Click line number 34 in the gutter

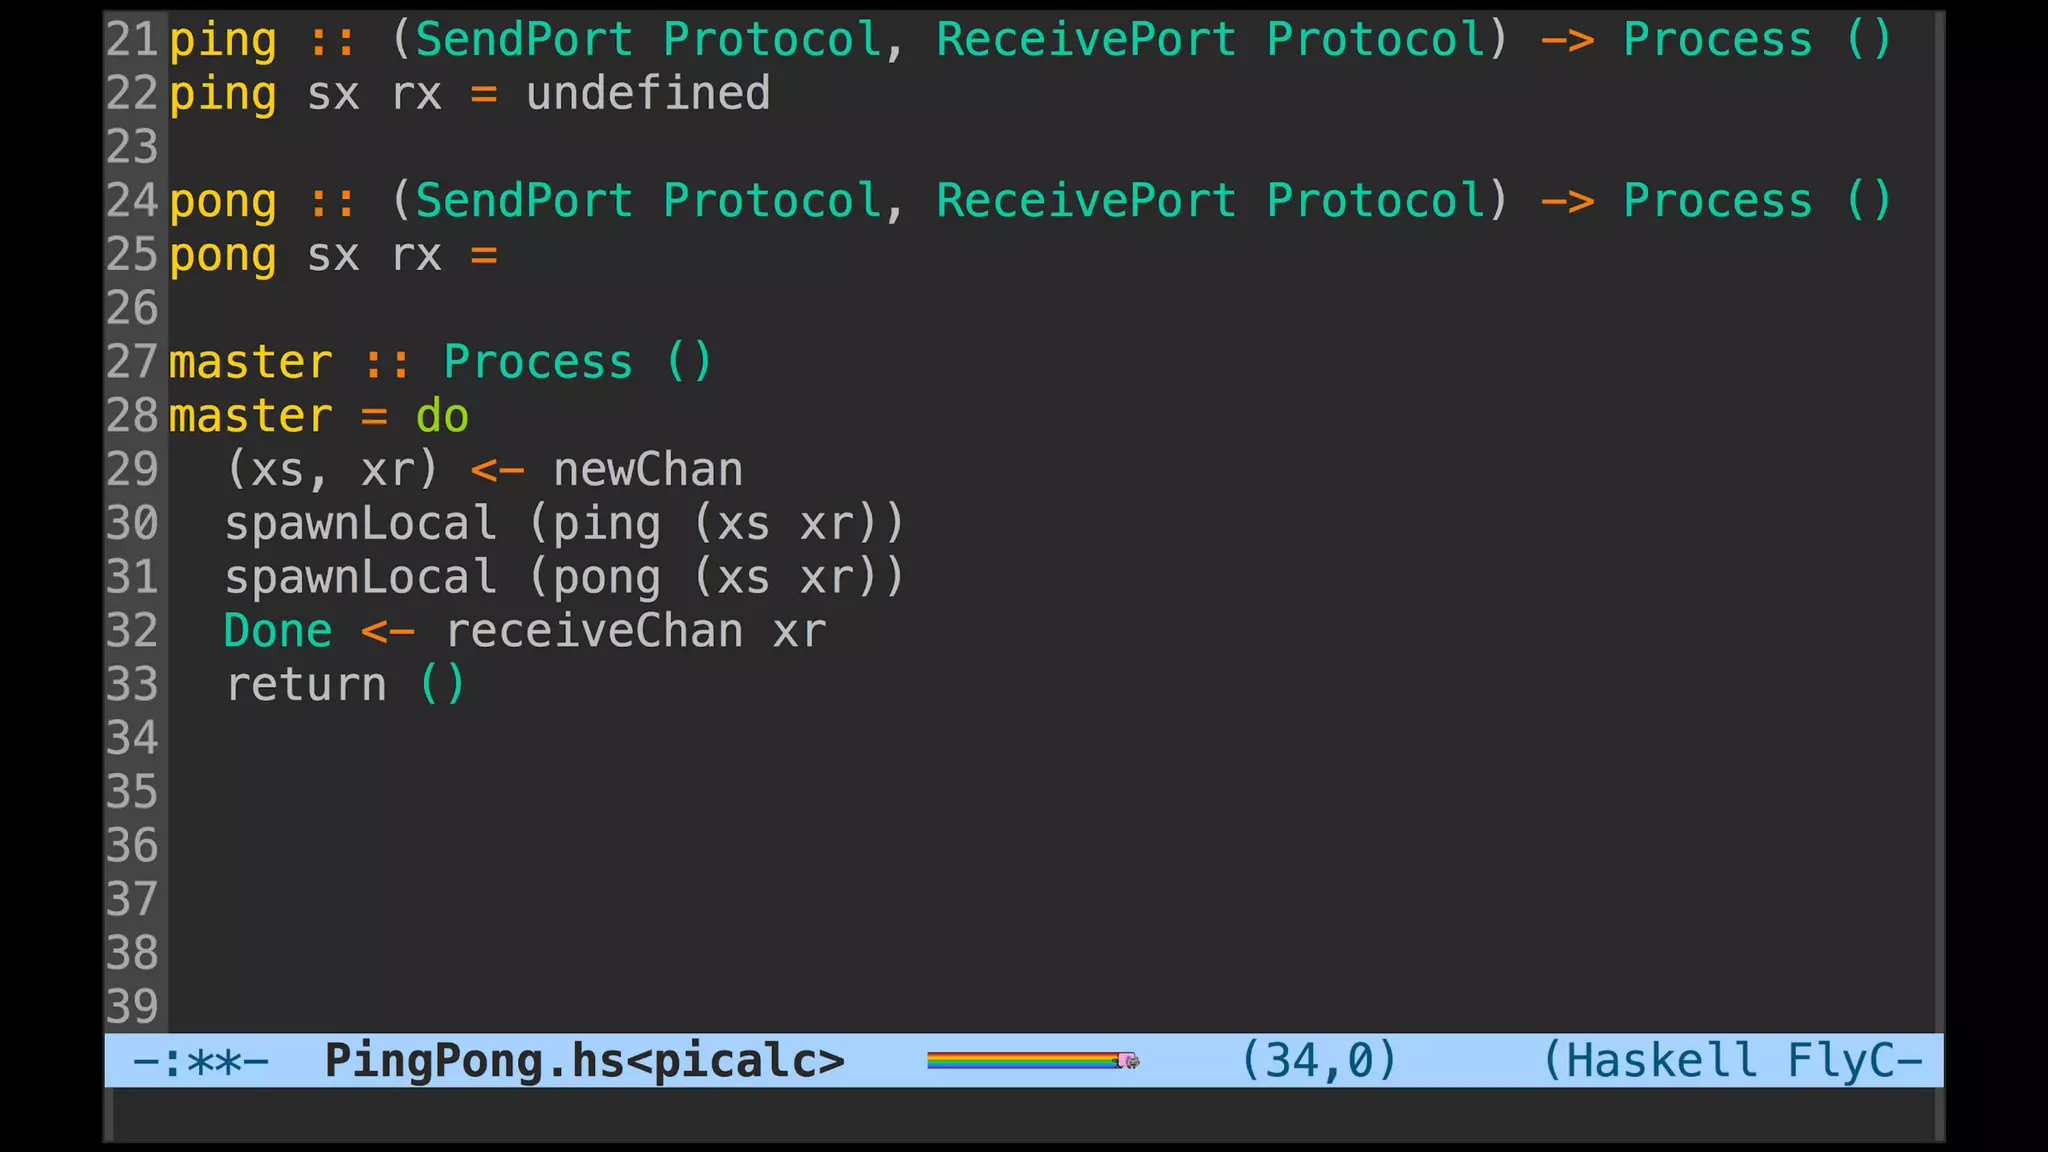tap(132, 738)
